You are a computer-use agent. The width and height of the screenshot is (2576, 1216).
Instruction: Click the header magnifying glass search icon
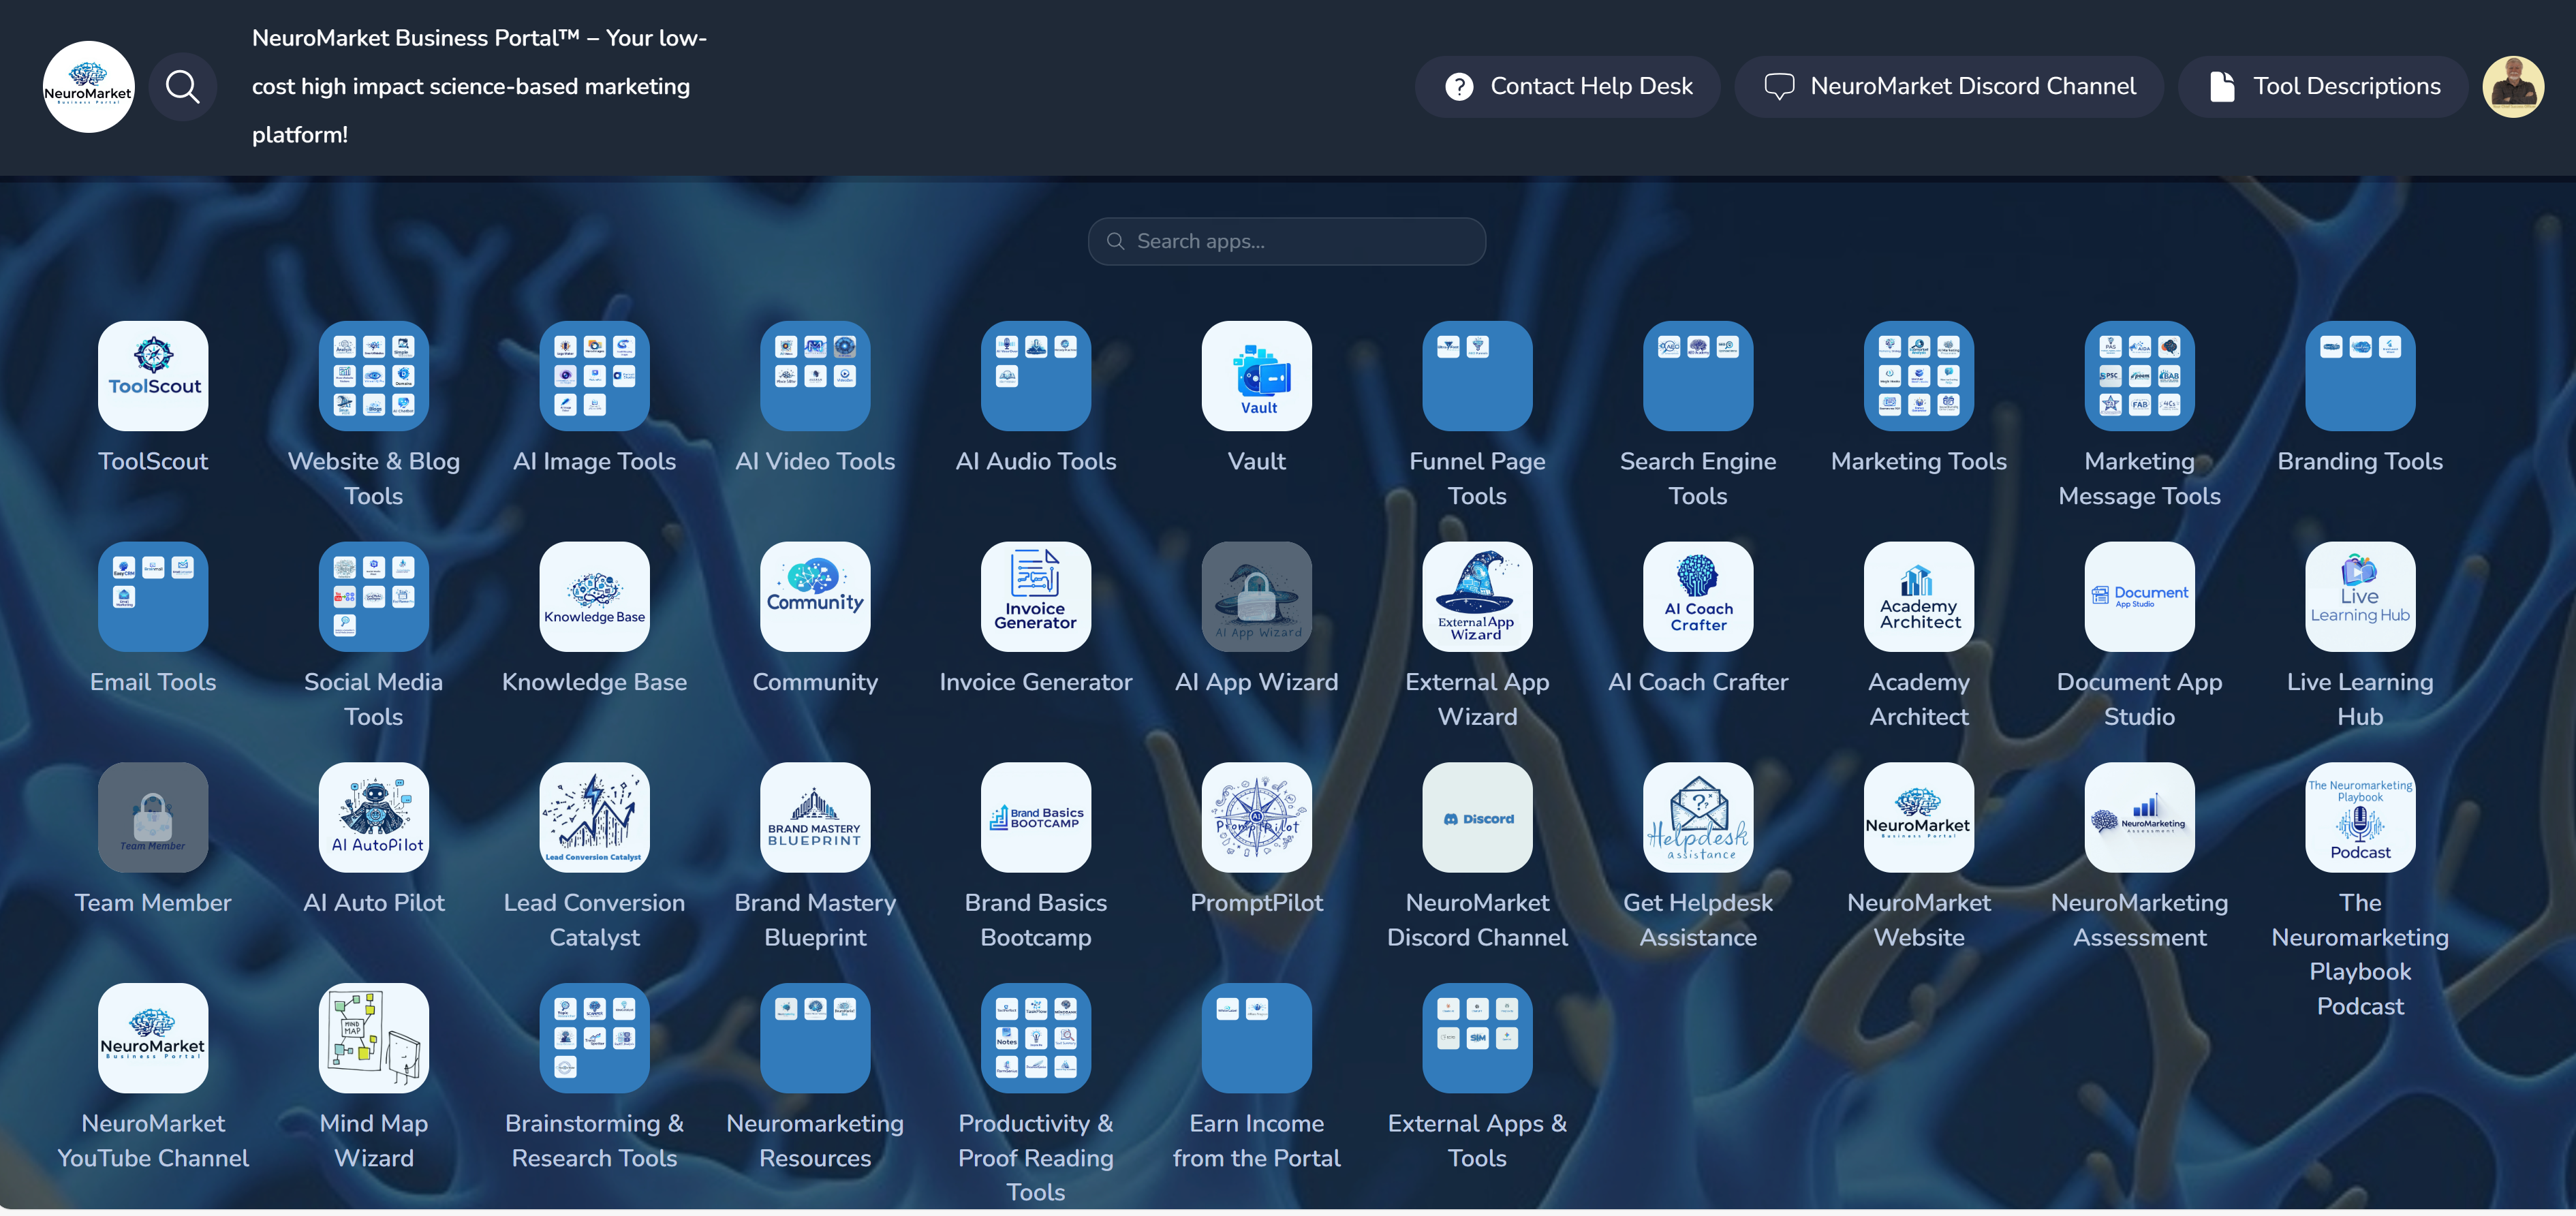pyautogui.click(x=182, y=87)
